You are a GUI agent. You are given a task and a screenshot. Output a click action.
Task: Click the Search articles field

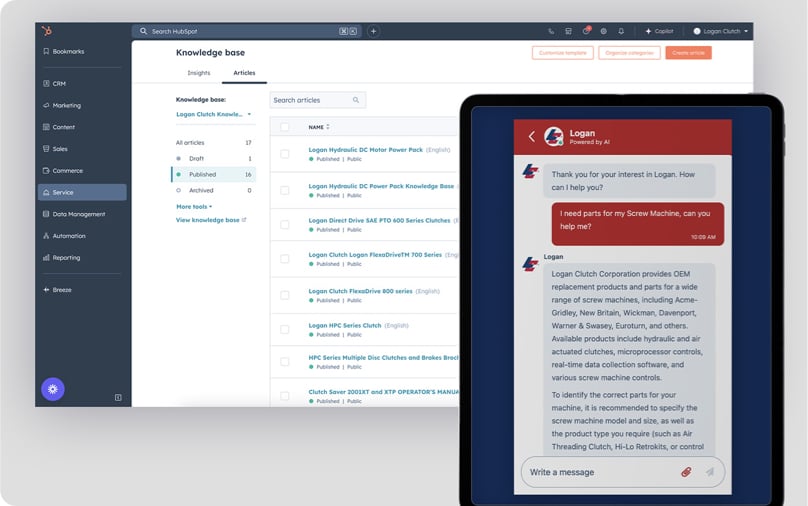point(312,100)
